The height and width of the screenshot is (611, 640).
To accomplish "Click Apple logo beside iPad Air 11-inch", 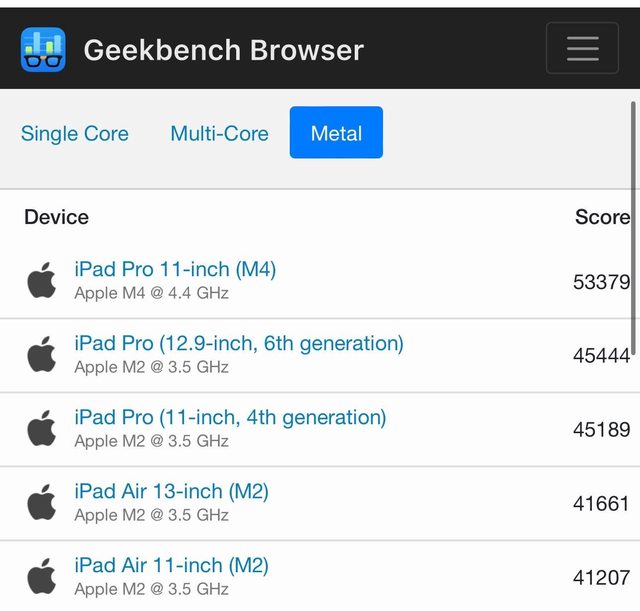I will (42, 577).
